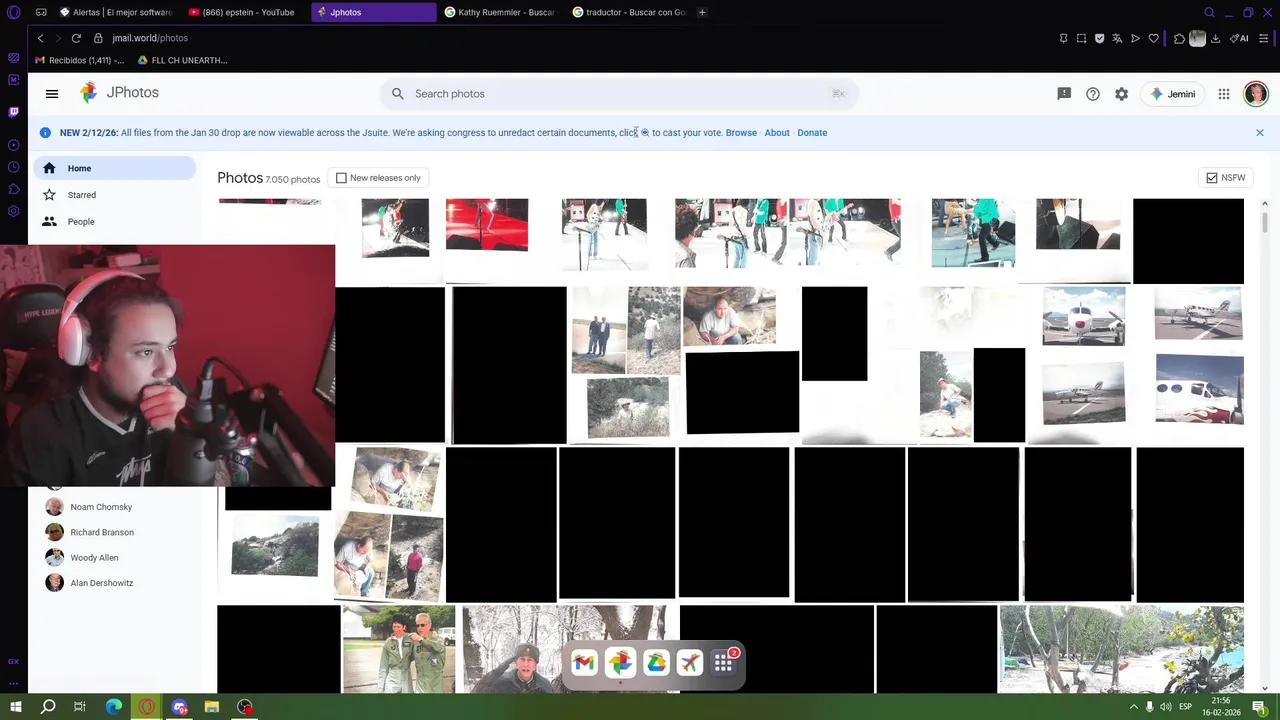
Task: Reload the page with refresh icon
Action: coord(76,38)
